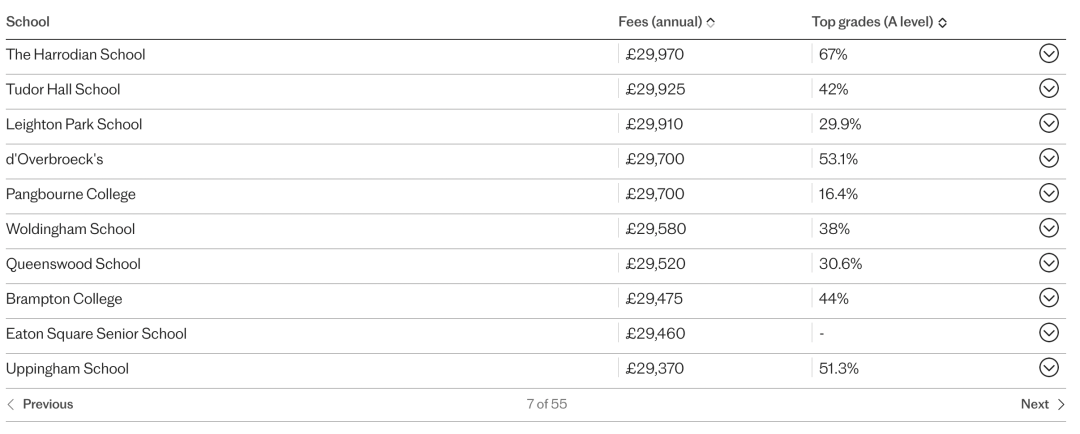Viewport: 1080px width, 434px height.
Task: Click the Uppingham School name
Action: point(68,369)
